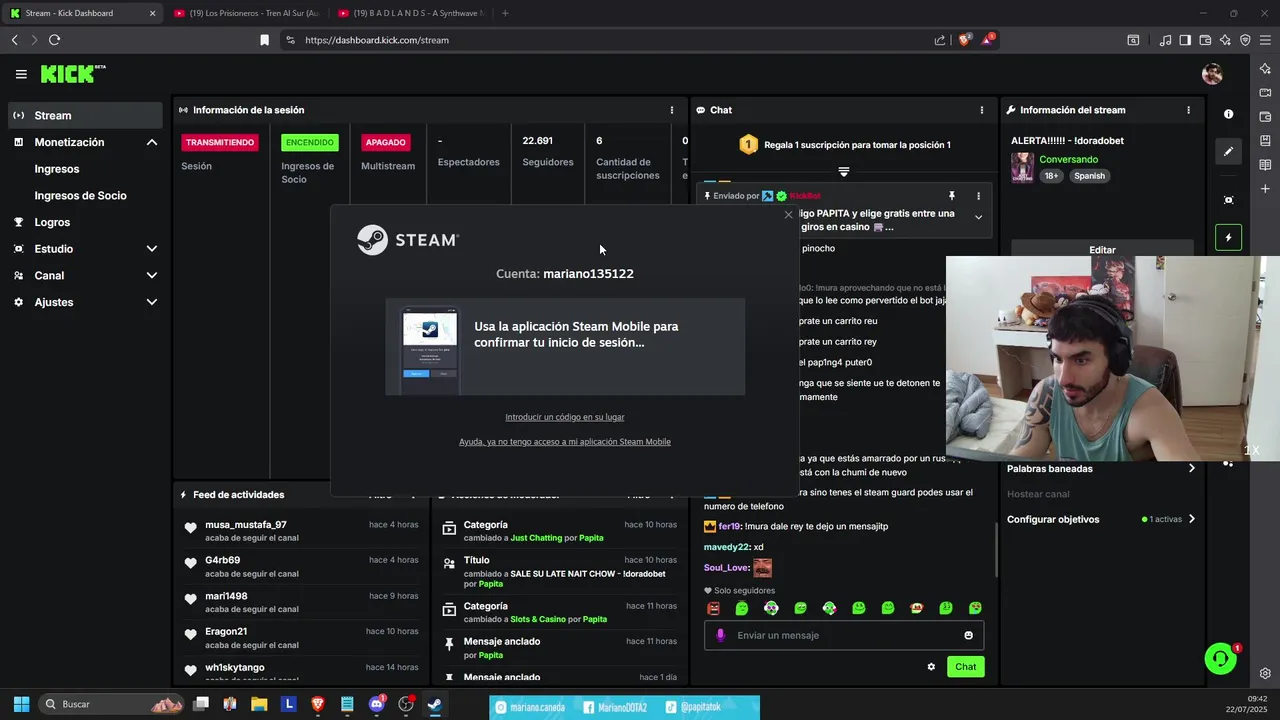The image size is (1280, 720).
Task: Open Información de la sesión options menu
Action: (x=672, y=110)
